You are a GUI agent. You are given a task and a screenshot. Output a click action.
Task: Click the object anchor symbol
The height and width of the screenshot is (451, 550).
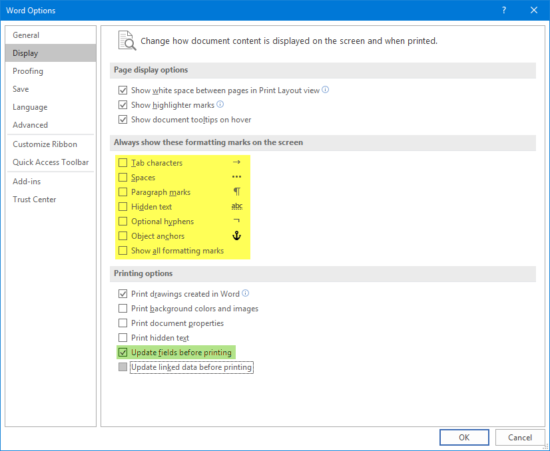pyautogui.click(x=237, y=236)
